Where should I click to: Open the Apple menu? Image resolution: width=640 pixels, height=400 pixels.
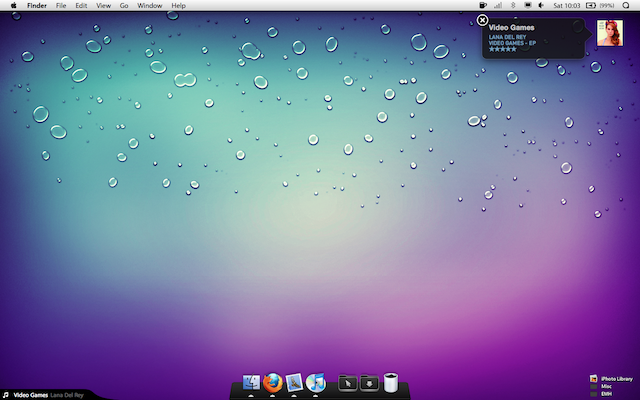(x=13, y=5)
